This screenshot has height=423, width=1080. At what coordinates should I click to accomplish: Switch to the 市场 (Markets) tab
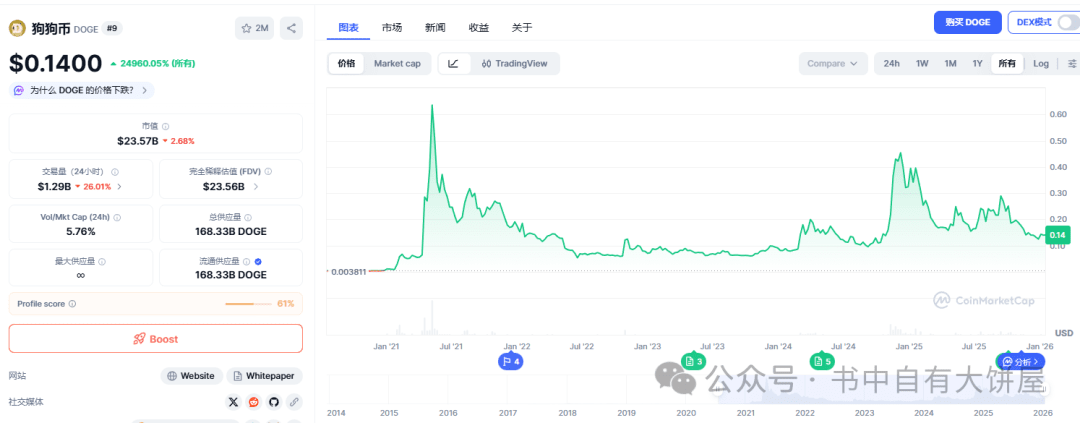point(392,28)
